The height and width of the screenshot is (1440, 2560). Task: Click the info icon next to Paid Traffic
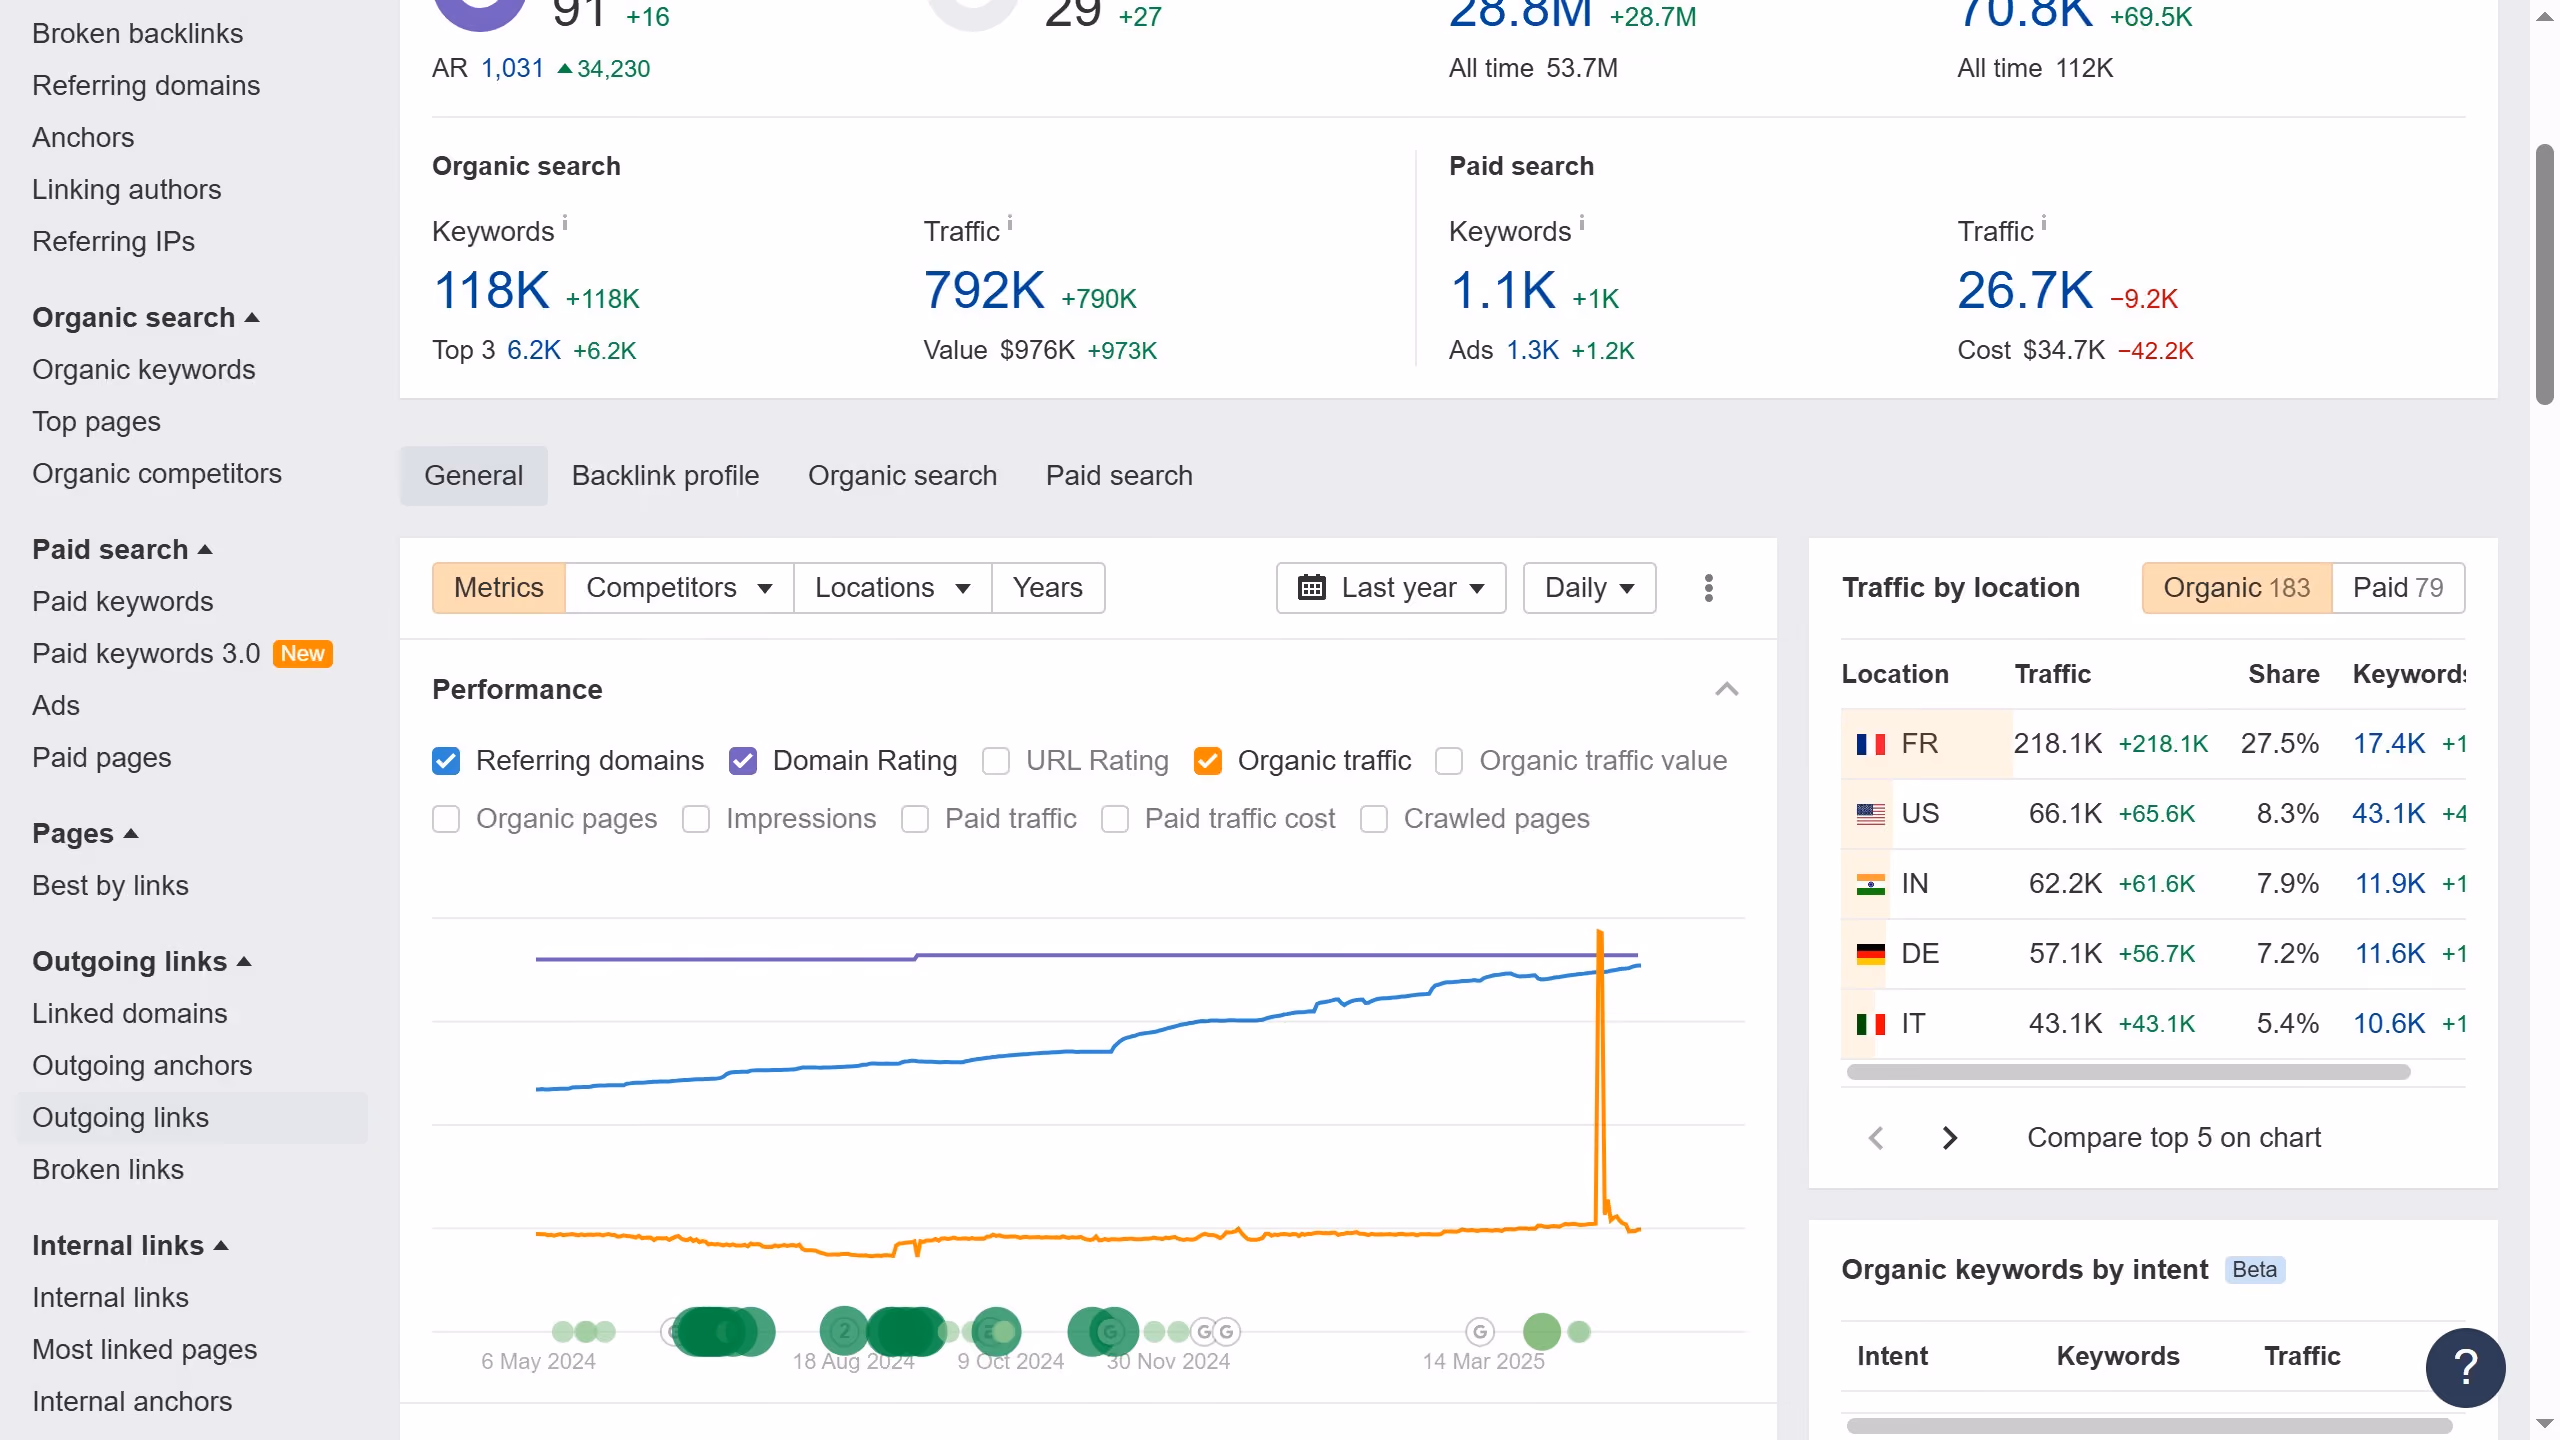2044,222
